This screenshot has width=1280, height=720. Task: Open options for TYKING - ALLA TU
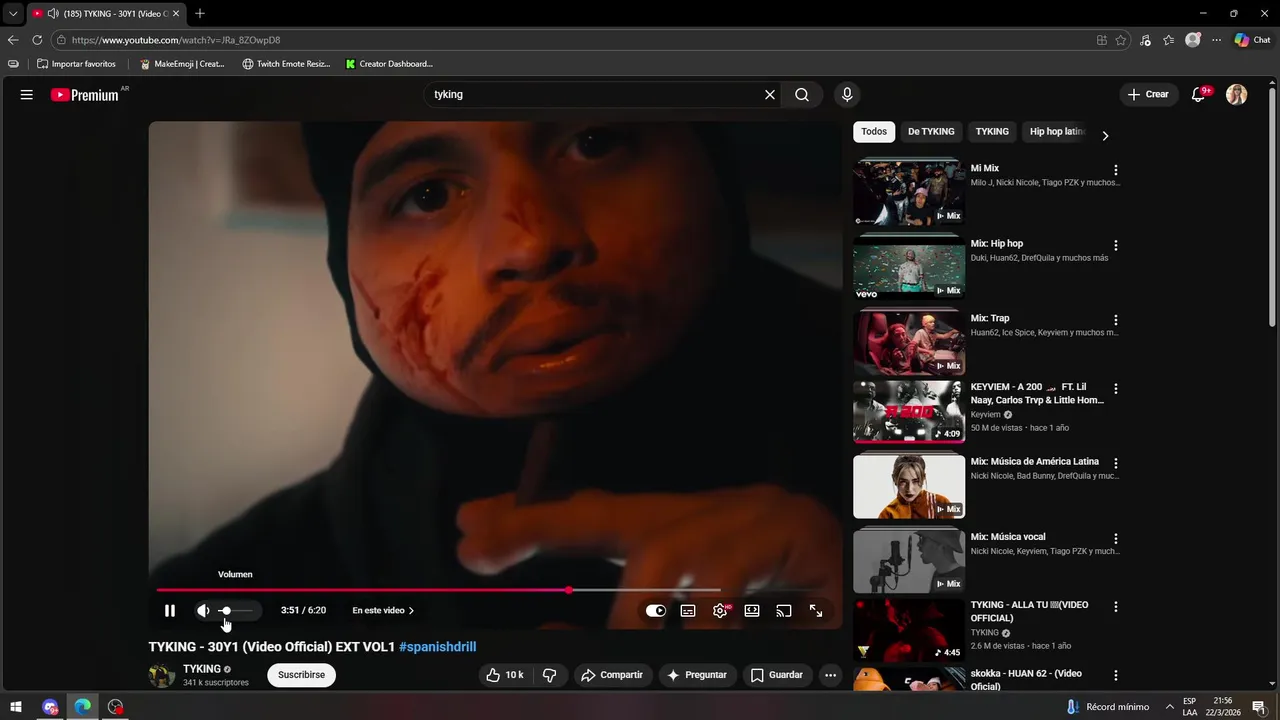tap(1116, 606)
